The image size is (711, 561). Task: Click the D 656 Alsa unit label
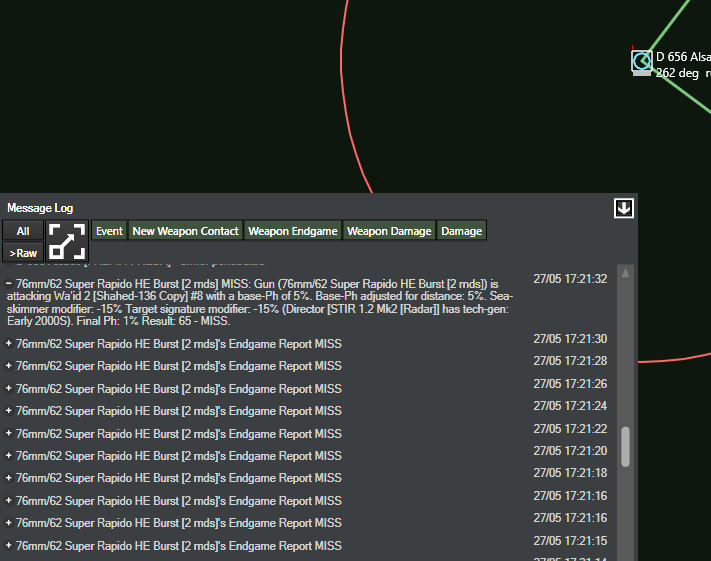(x=683, y=57)
